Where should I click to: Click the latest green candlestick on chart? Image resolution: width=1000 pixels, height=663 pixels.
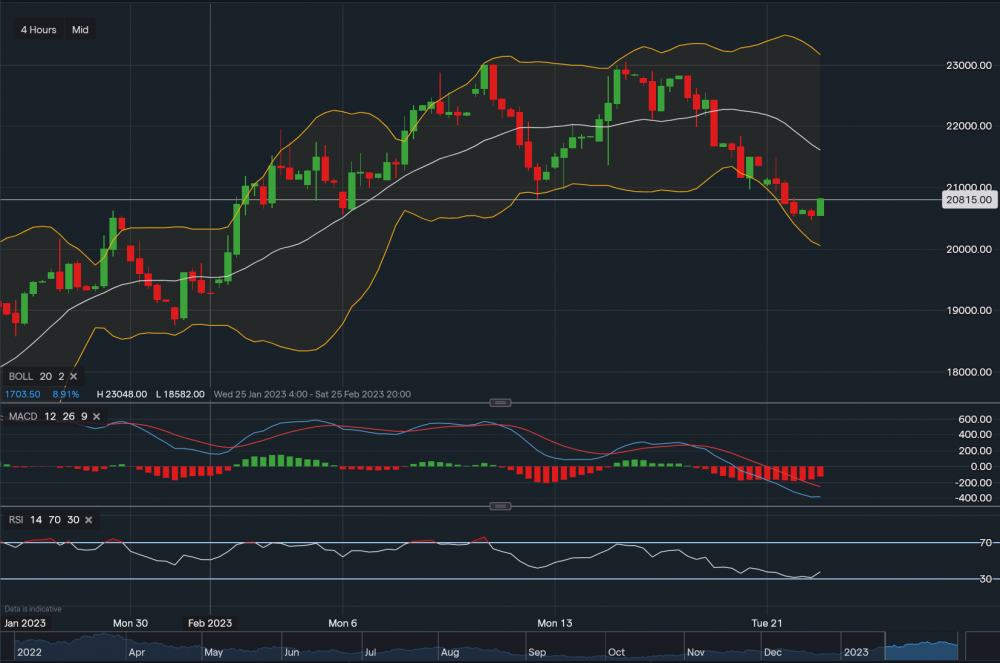[x=821, y=207]
